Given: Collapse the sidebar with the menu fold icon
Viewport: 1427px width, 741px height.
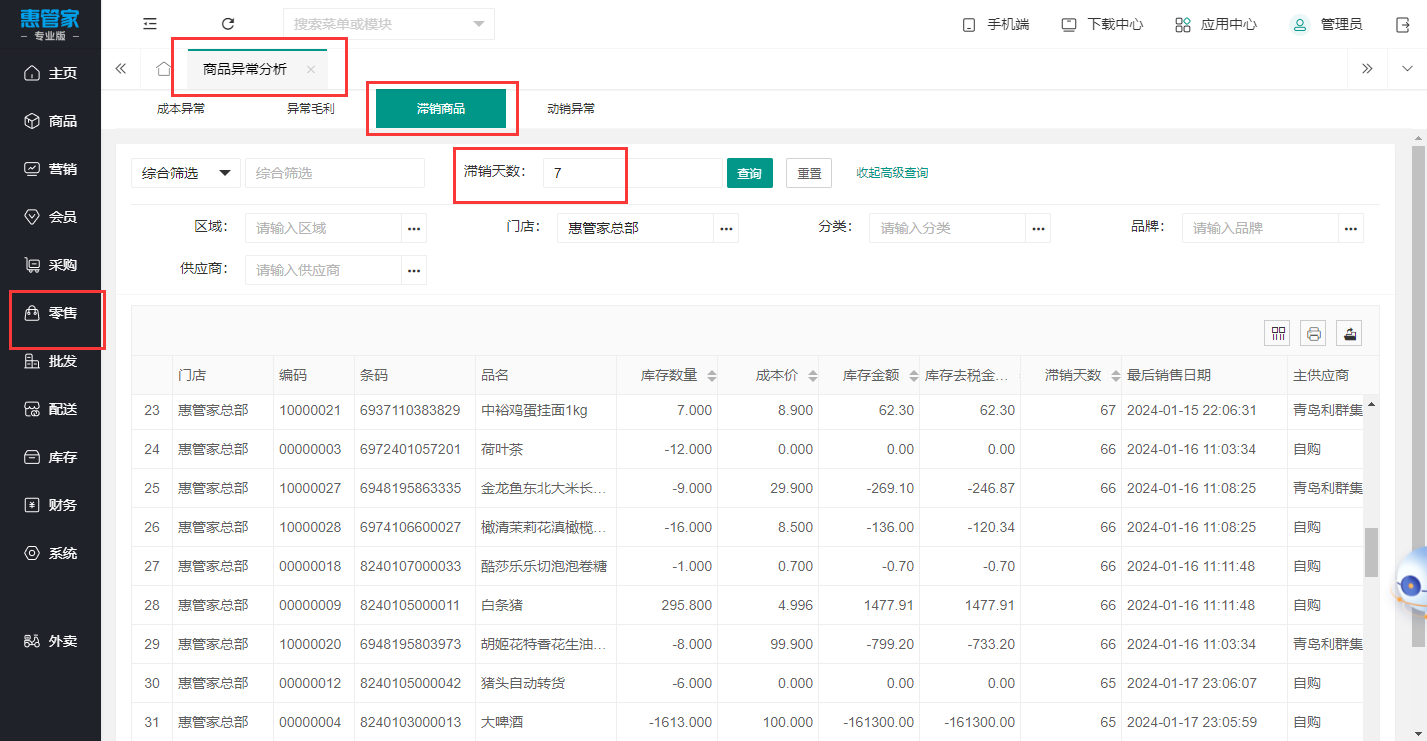Looking at the screenshot, I should 150,24.
